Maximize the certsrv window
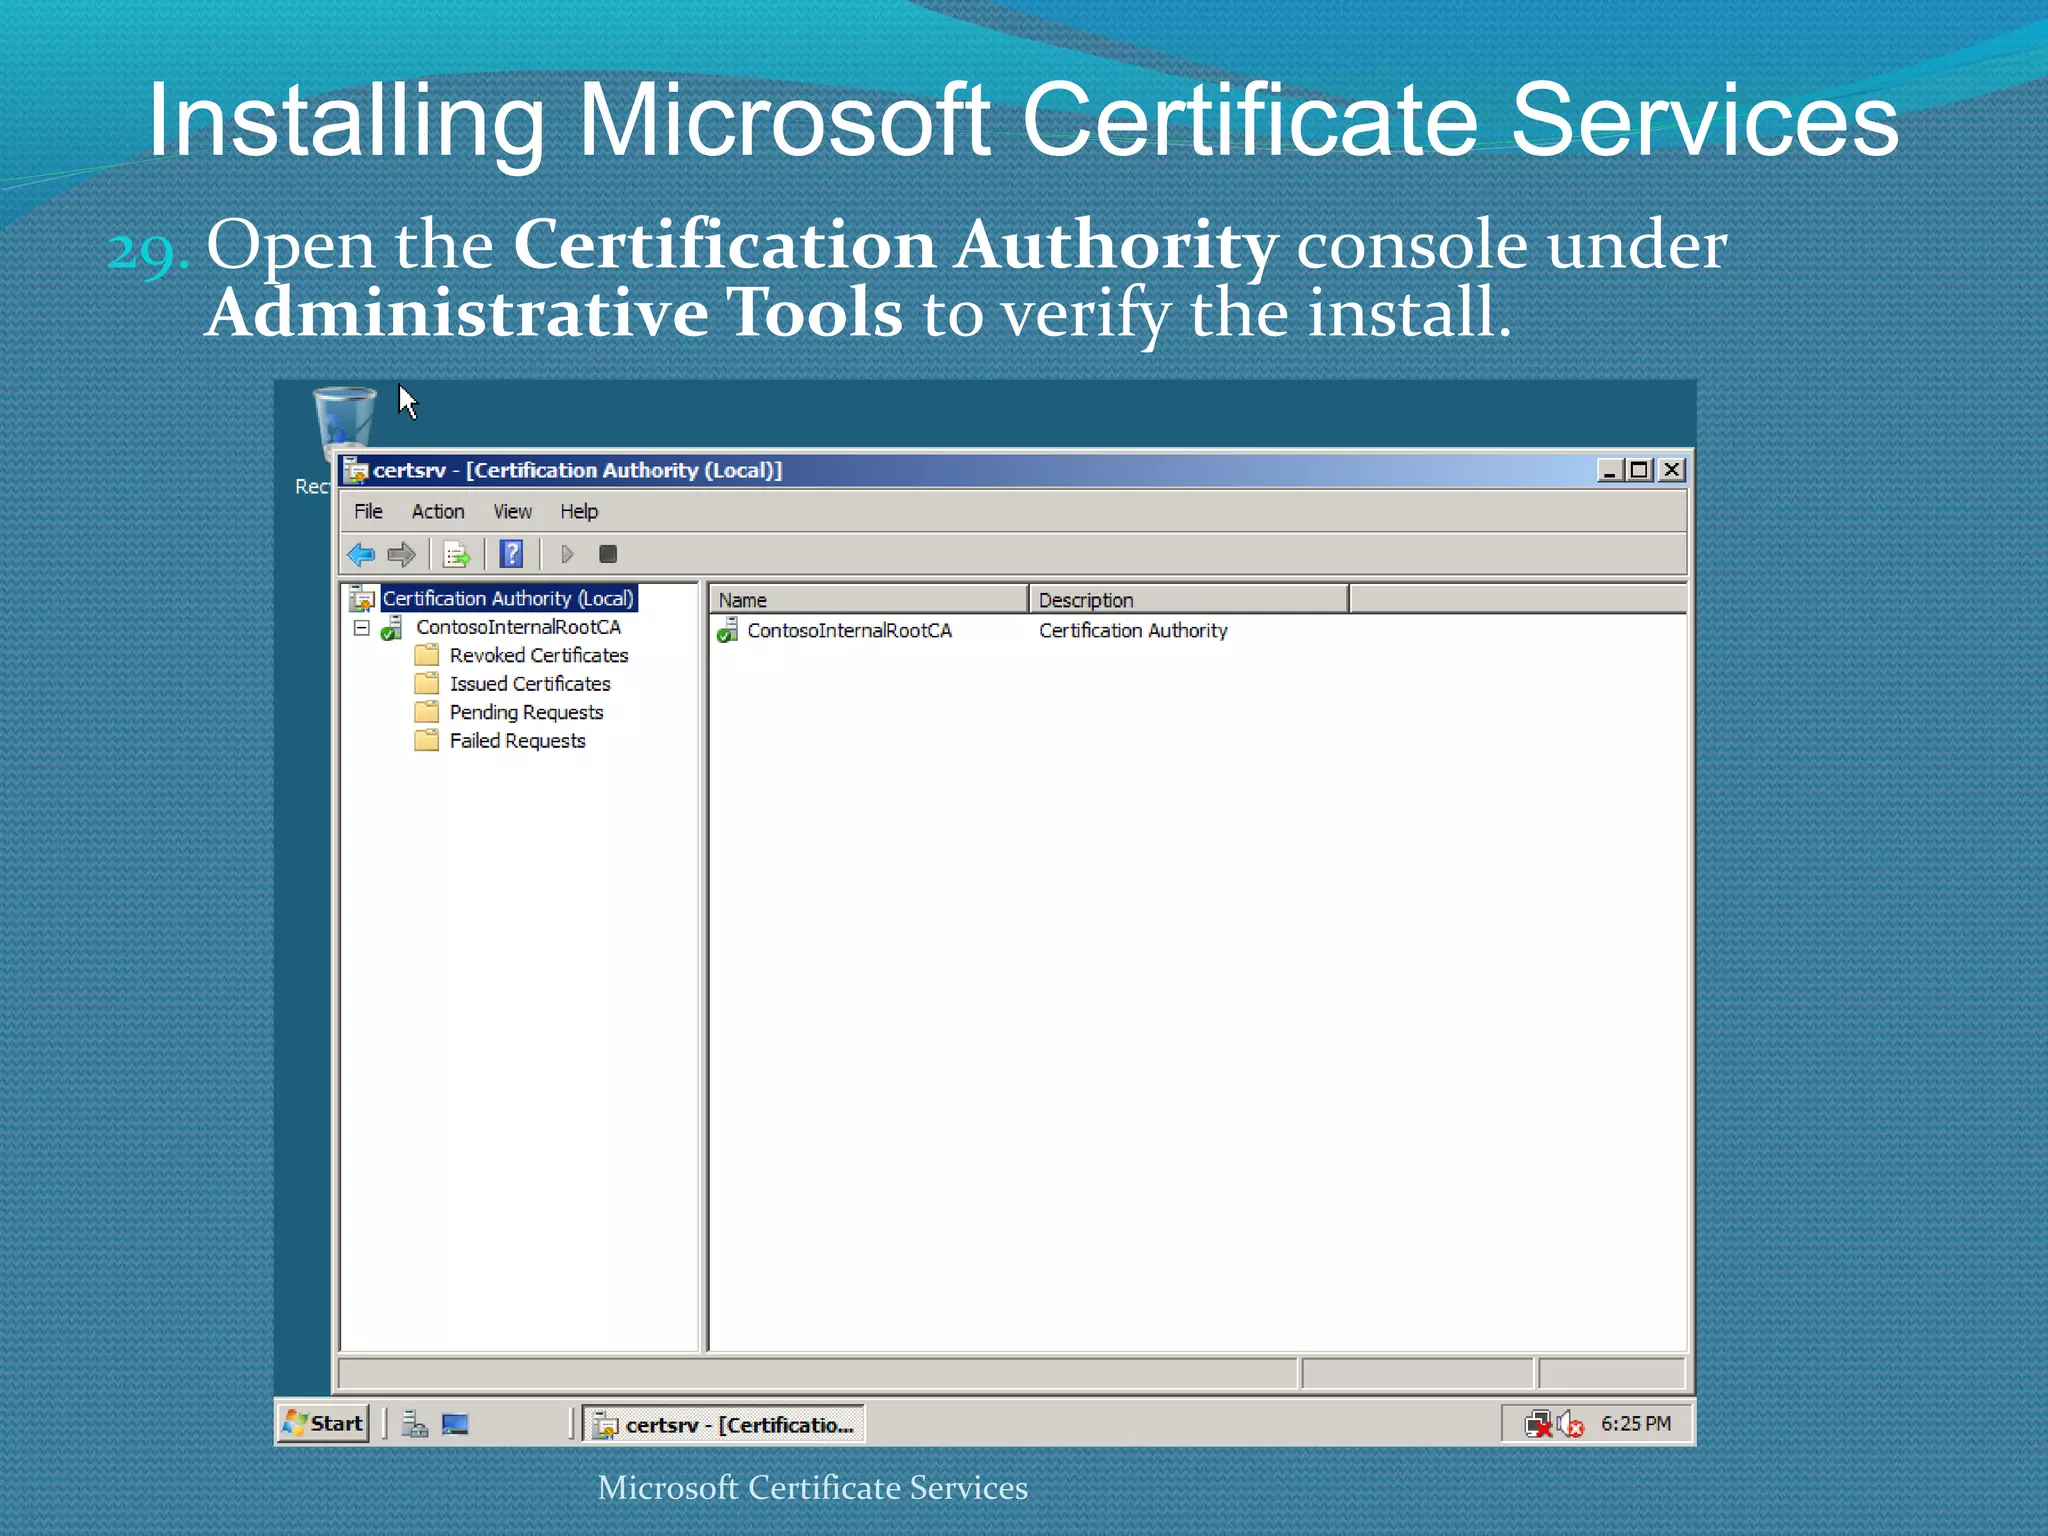The width and height of the screenshot is (2048, 1536). (x=1640, y=470)
